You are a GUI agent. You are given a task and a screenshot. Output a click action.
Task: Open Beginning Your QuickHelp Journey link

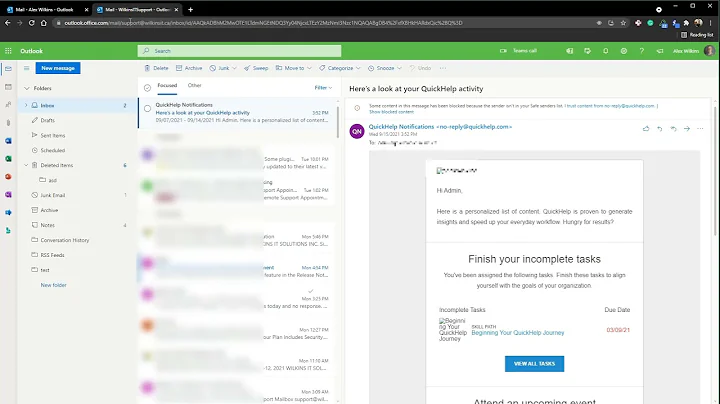518,333
